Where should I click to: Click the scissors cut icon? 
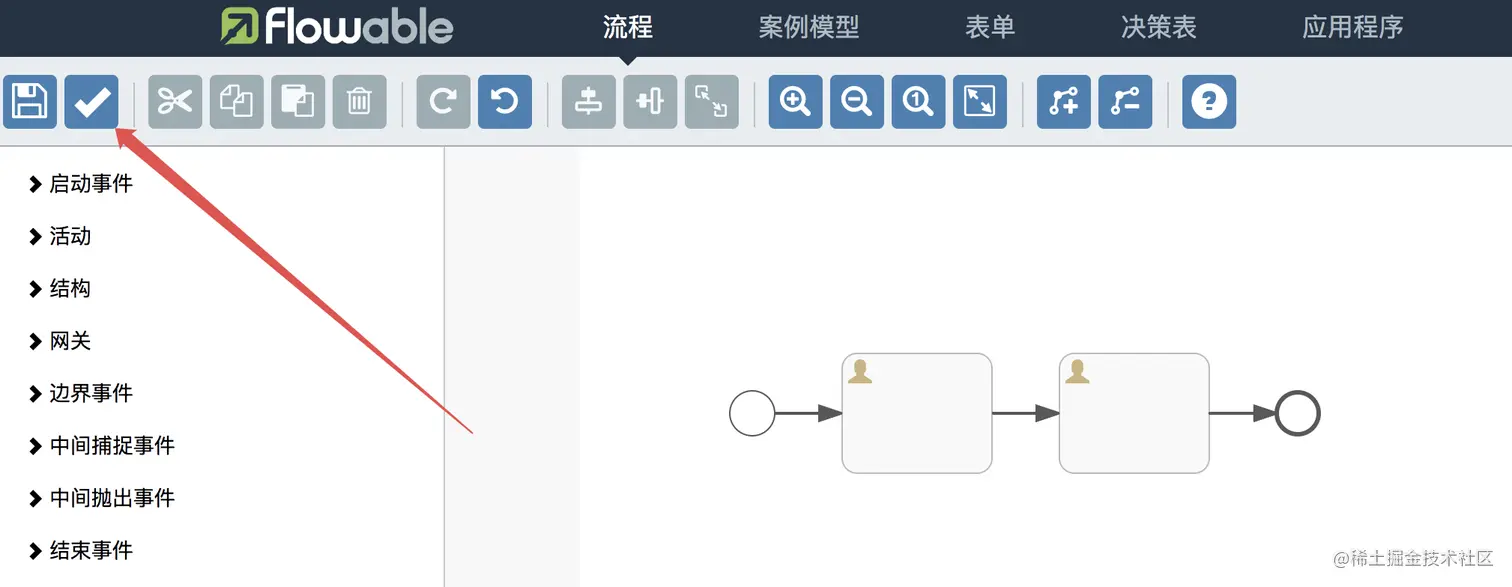coord(175,102)
